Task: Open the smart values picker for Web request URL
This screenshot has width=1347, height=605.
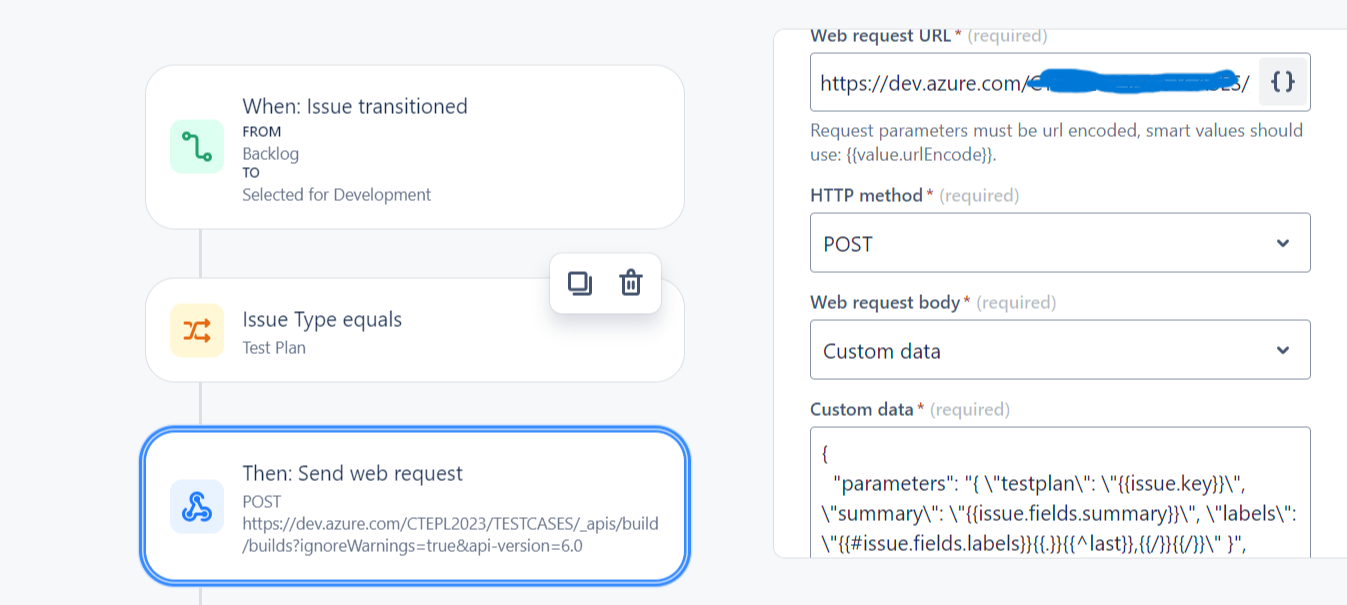Action: point(1281,82)
